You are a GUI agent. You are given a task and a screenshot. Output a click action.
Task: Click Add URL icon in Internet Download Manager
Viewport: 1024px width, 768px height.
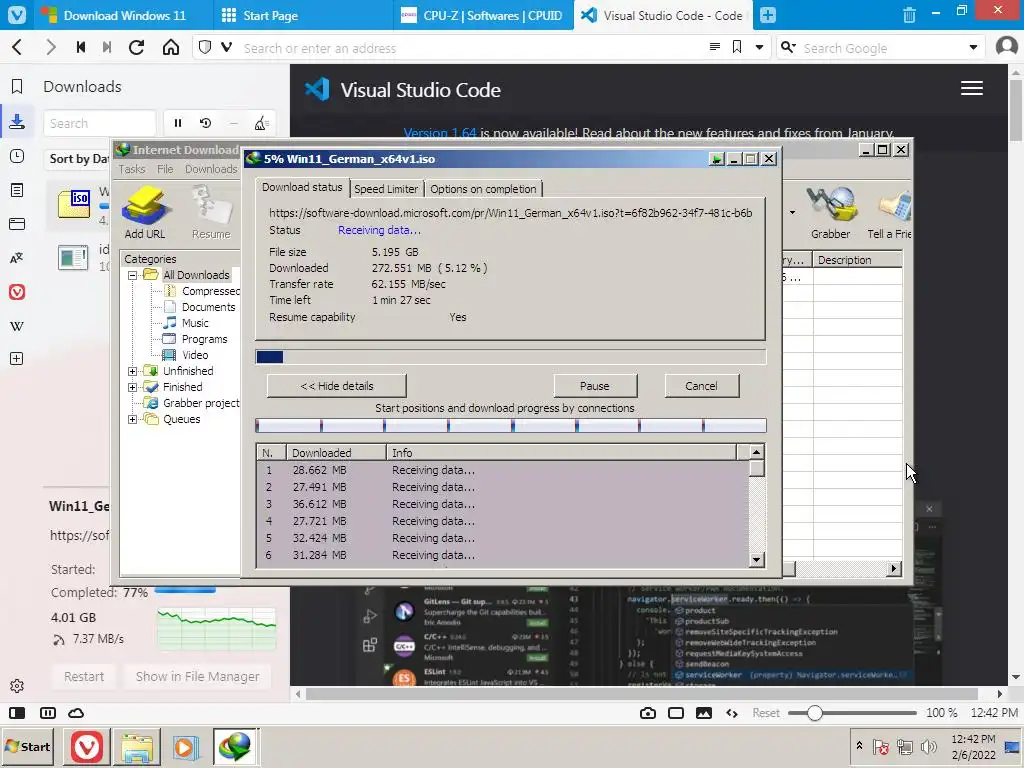pyautogui.click(x=146, y=212)
